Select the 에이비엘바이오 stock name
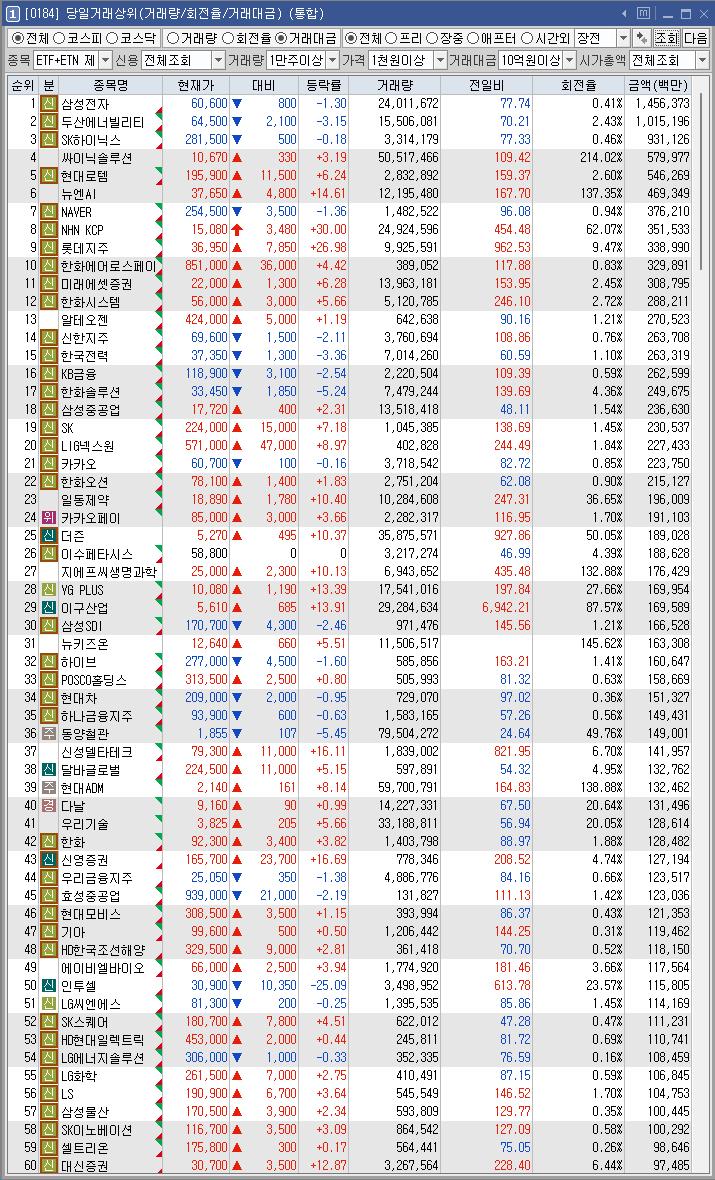 (x=102, y=968)
